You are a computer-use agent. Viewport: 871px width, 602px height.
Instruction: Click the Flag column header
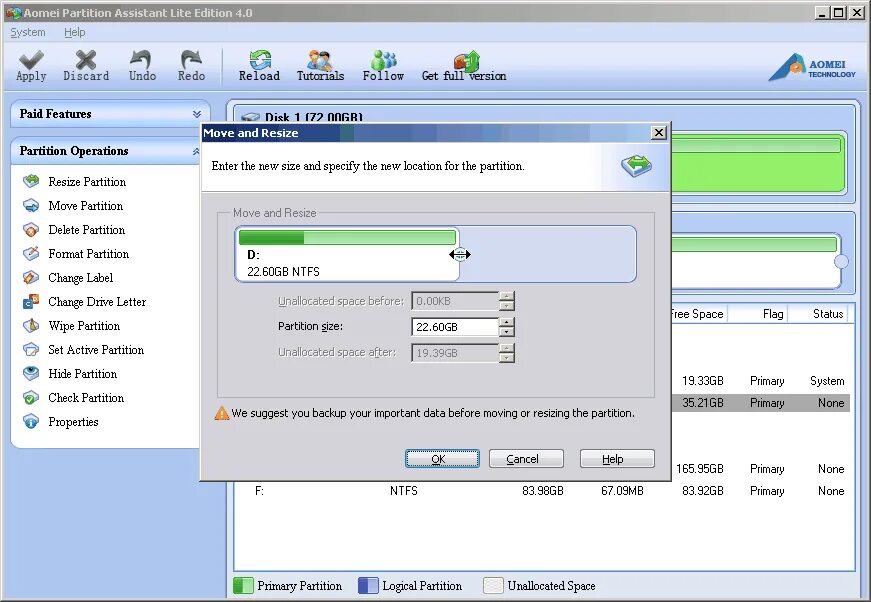point(773,314)
